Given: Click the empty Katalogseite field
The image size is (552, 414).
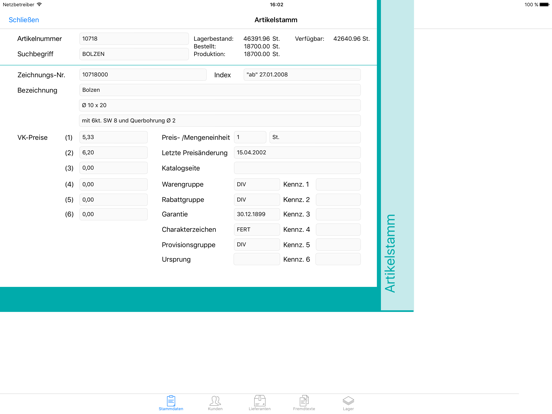Looking at the screenshot, I should (297, 168).
